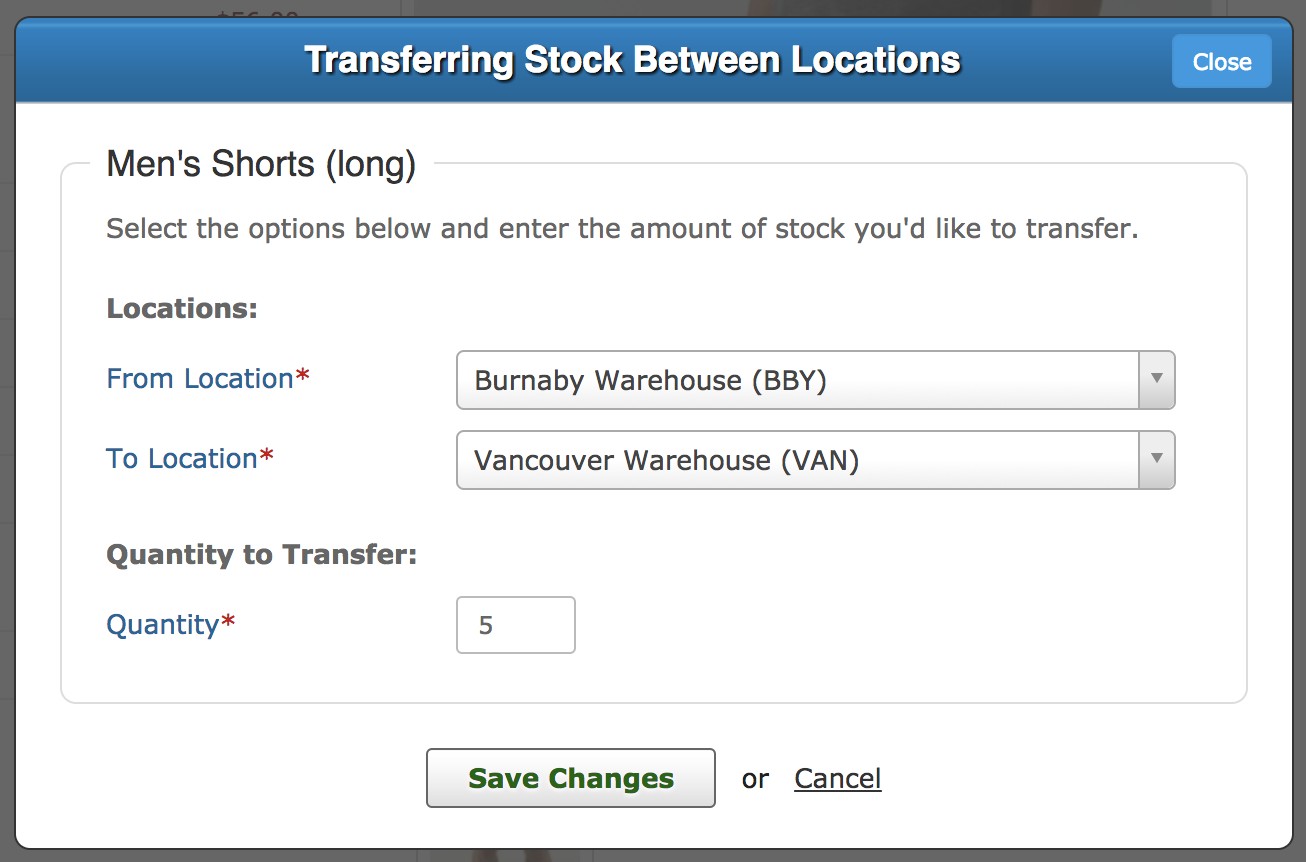Select the Quantity input field
Screen dimensions: 1306x862
point(515,624)
